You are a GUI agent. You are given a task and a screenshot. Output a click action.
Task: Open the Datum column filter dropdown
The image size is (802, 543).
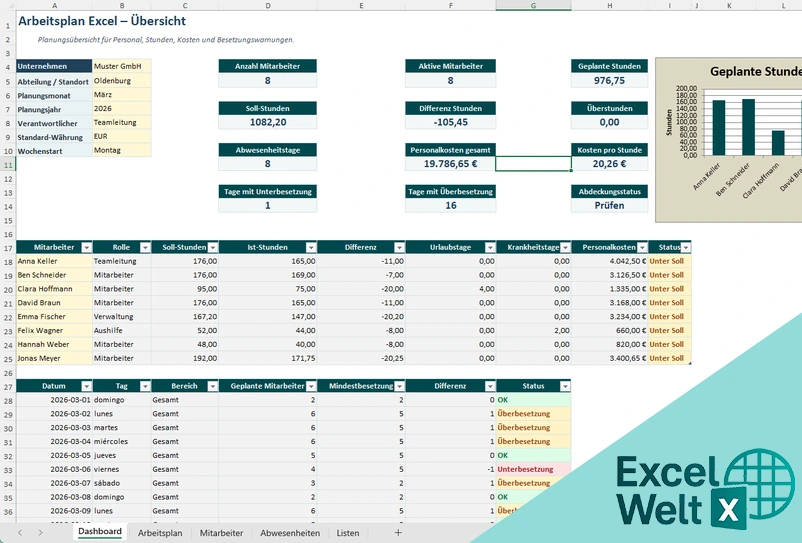(86, 386)
